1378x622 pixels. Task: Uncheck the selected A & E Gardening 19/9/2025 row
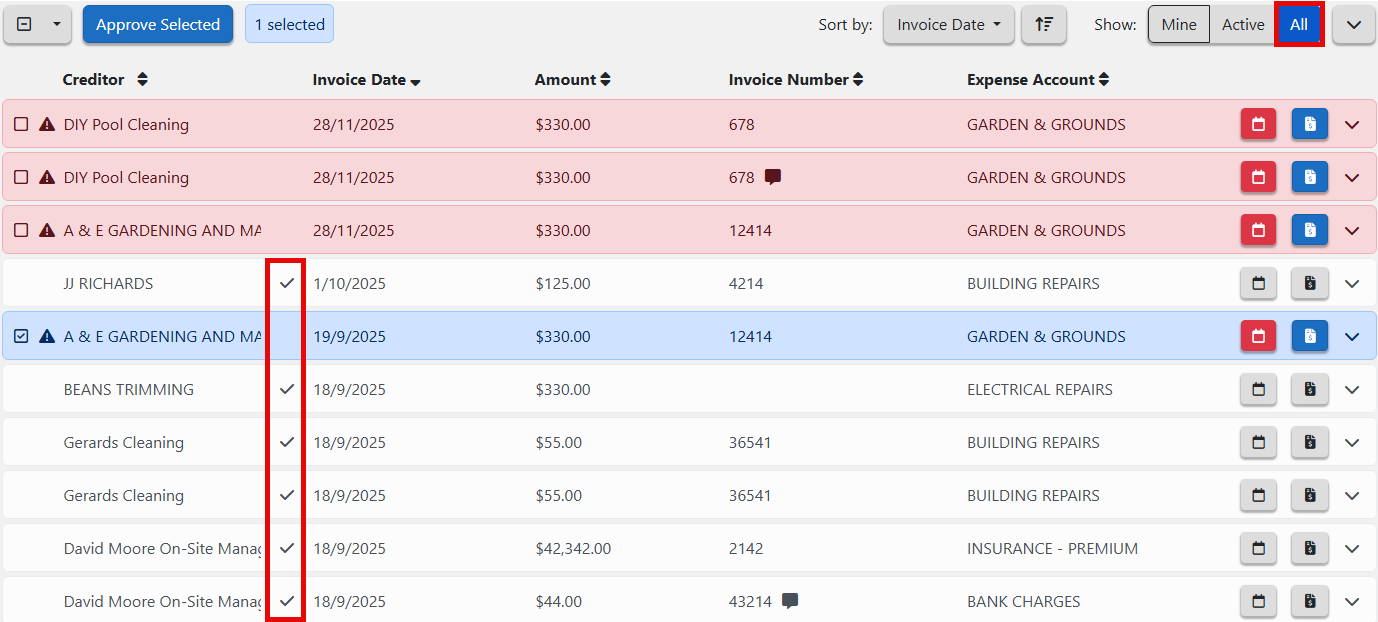point(21,337)
